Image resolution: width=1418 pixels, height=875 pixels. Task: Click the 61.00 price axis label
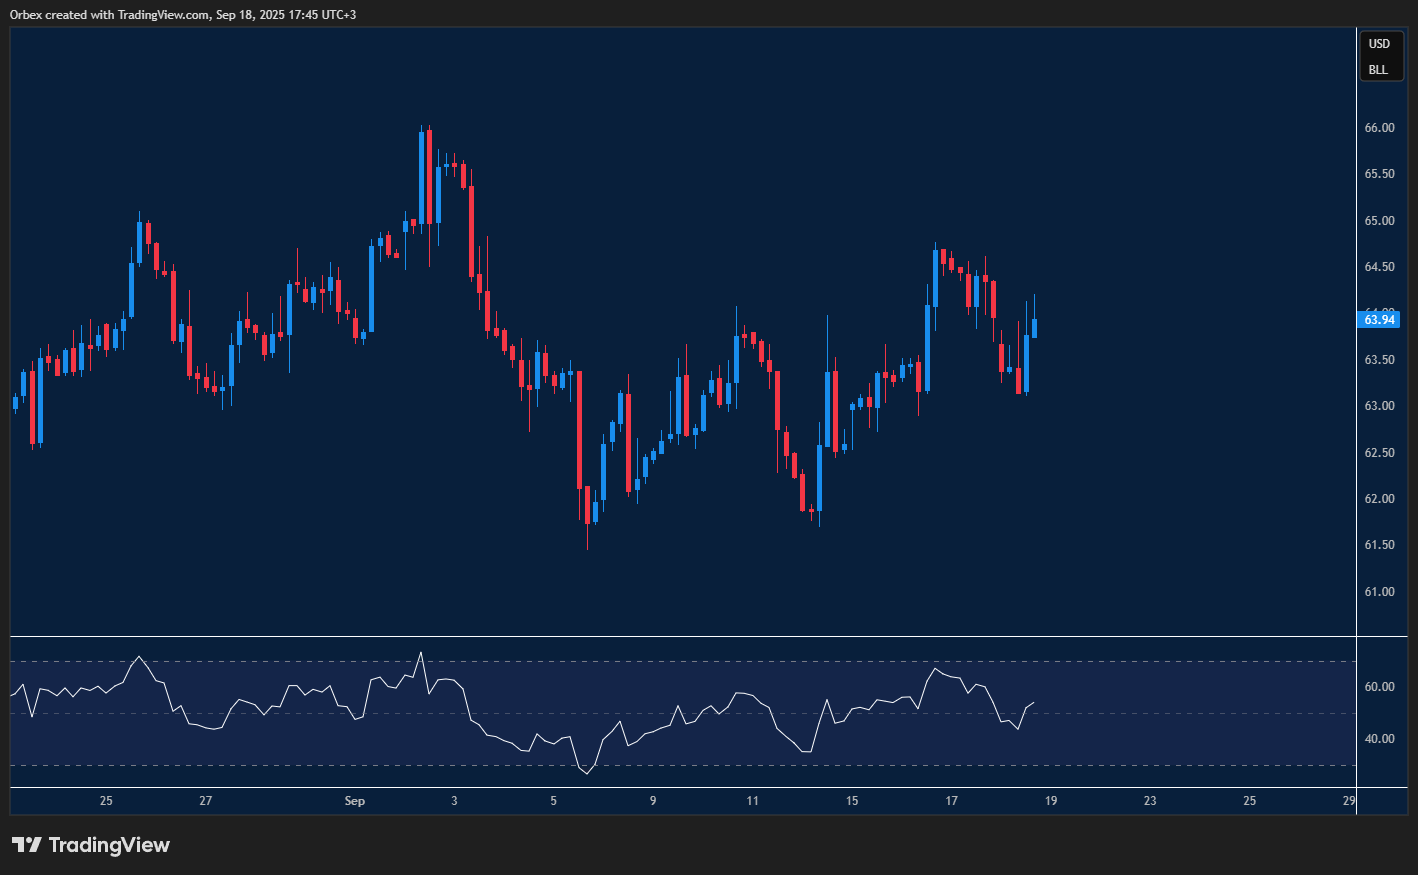(1379, 592)
